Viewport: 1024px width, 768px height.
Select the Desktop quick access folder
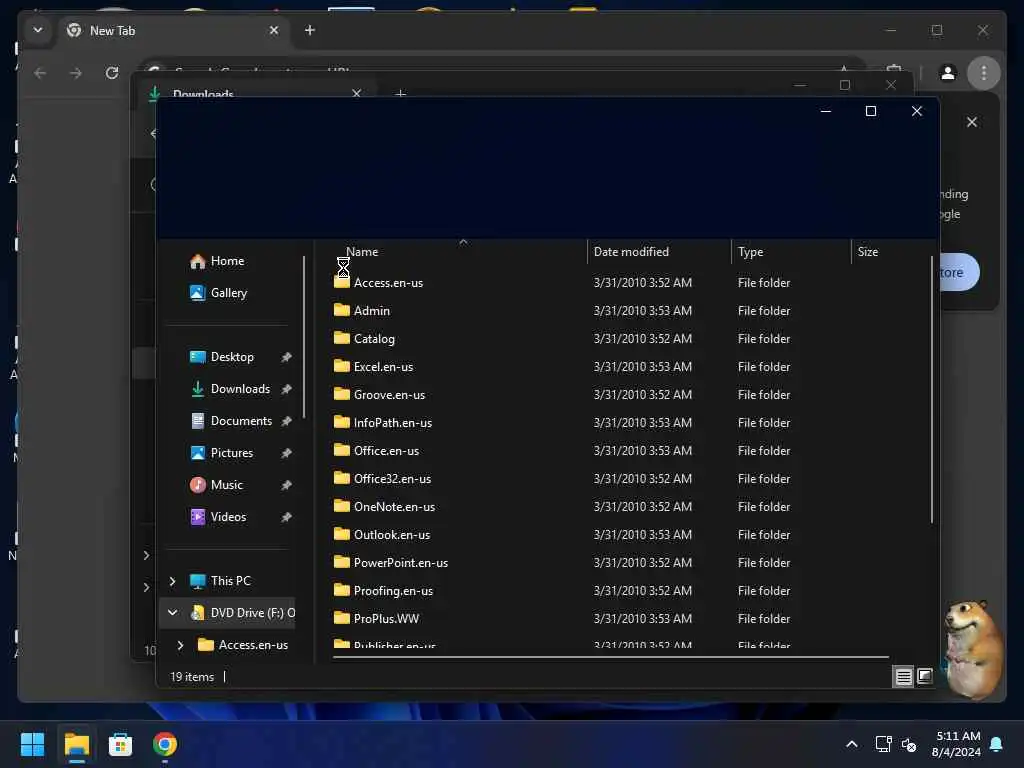tap(231, 357)
